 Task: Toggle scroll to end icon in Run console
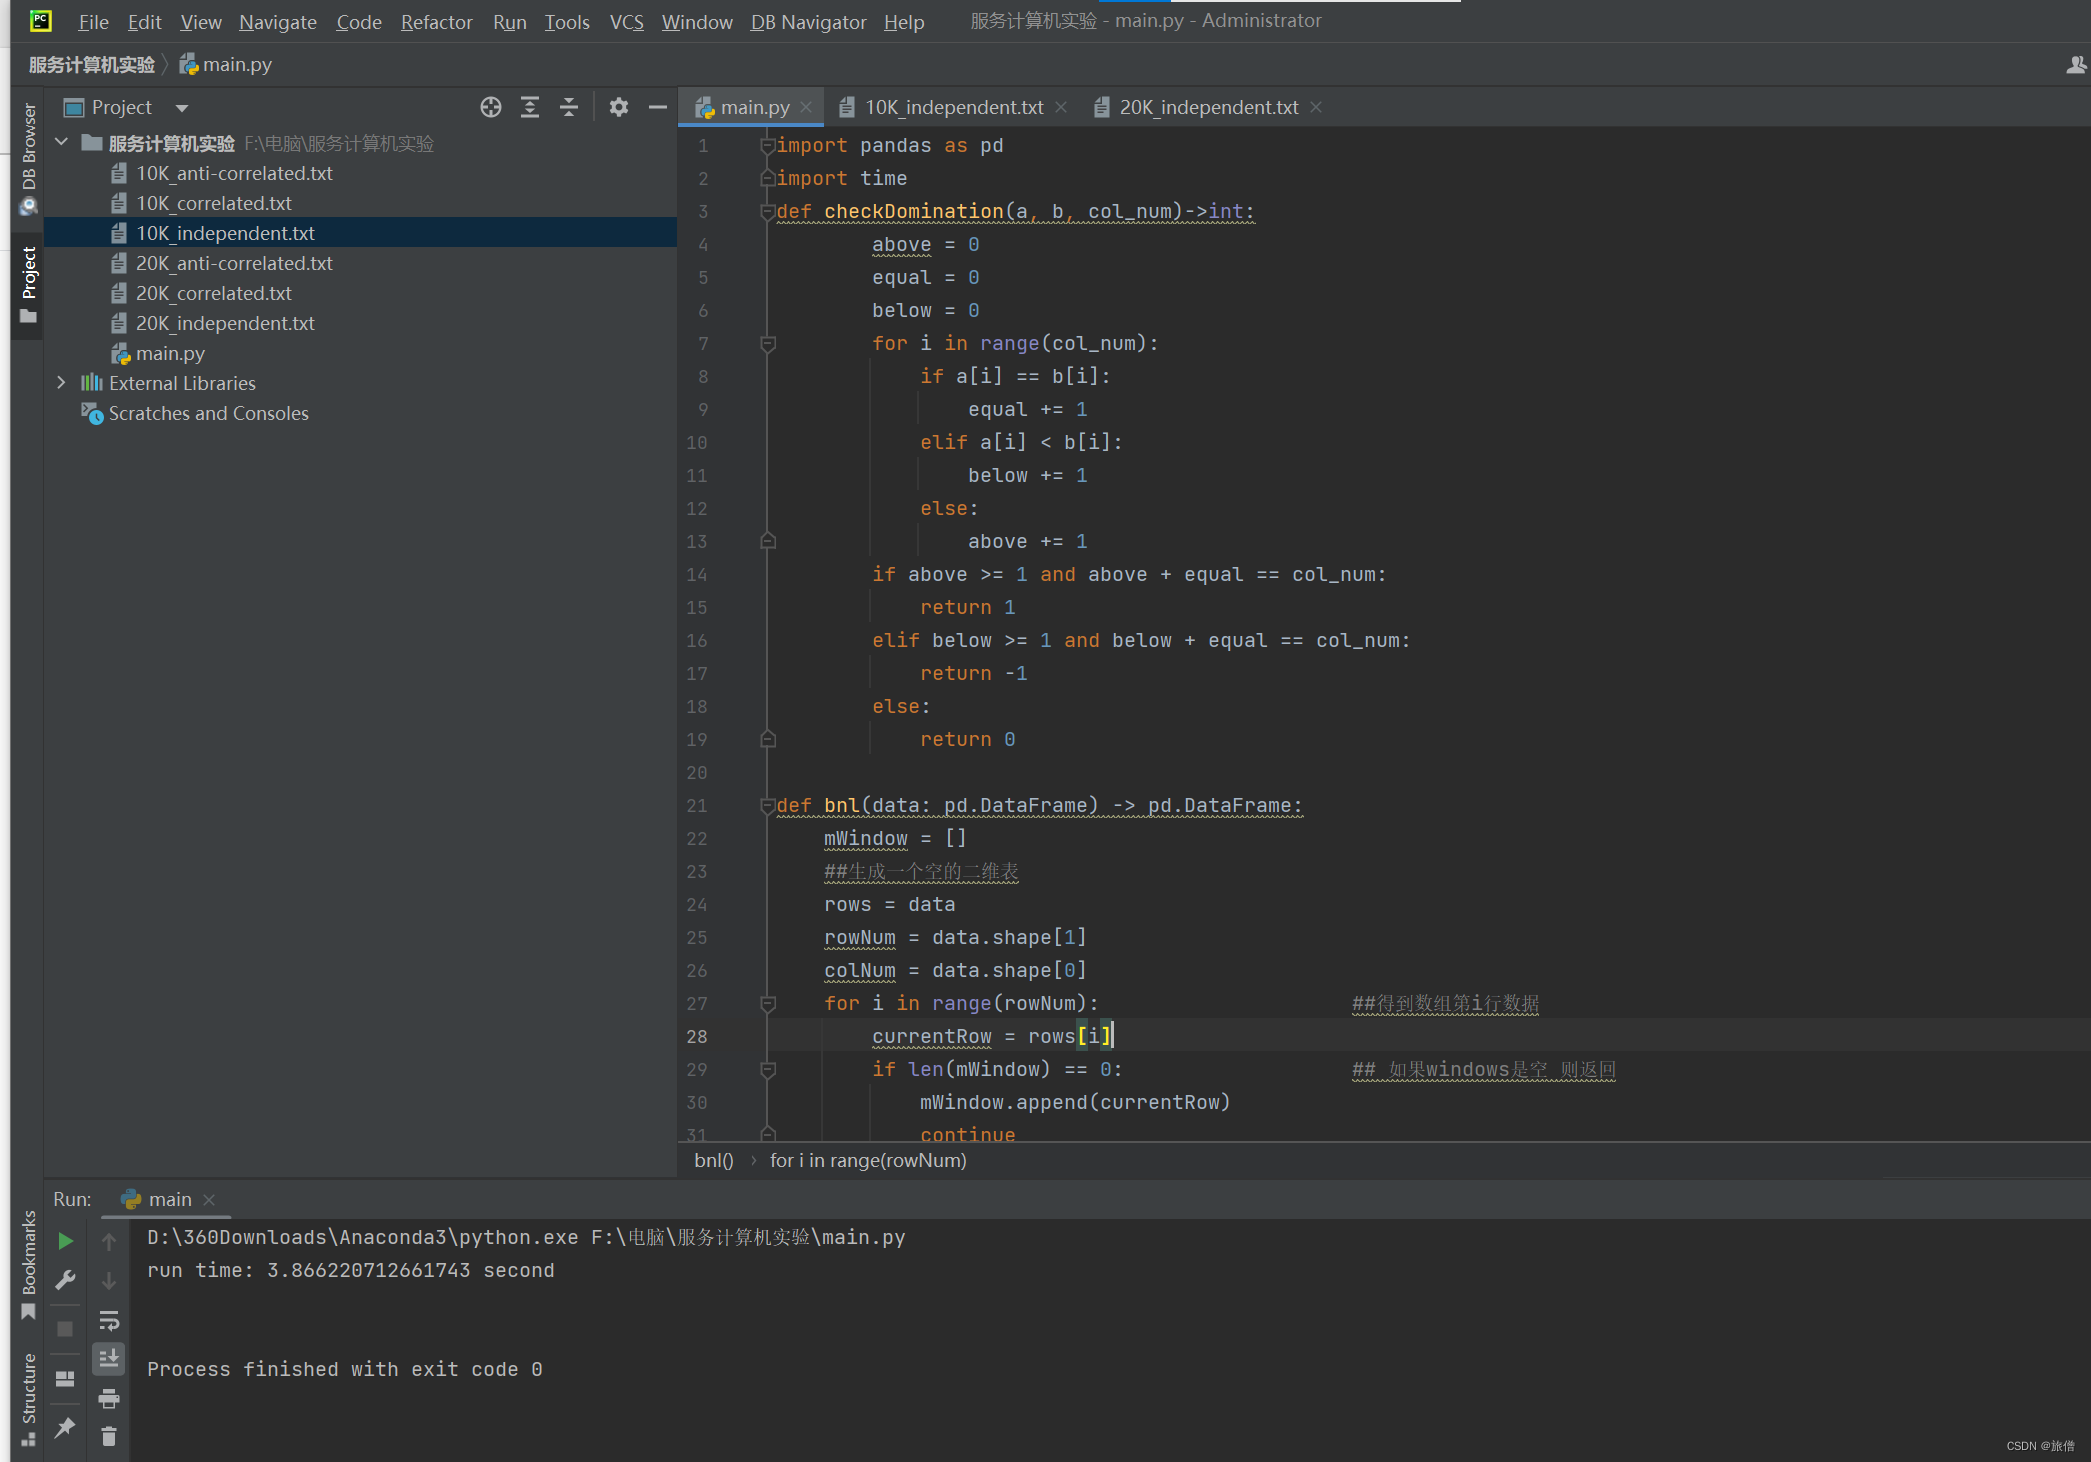click(x=109, y=1358)
